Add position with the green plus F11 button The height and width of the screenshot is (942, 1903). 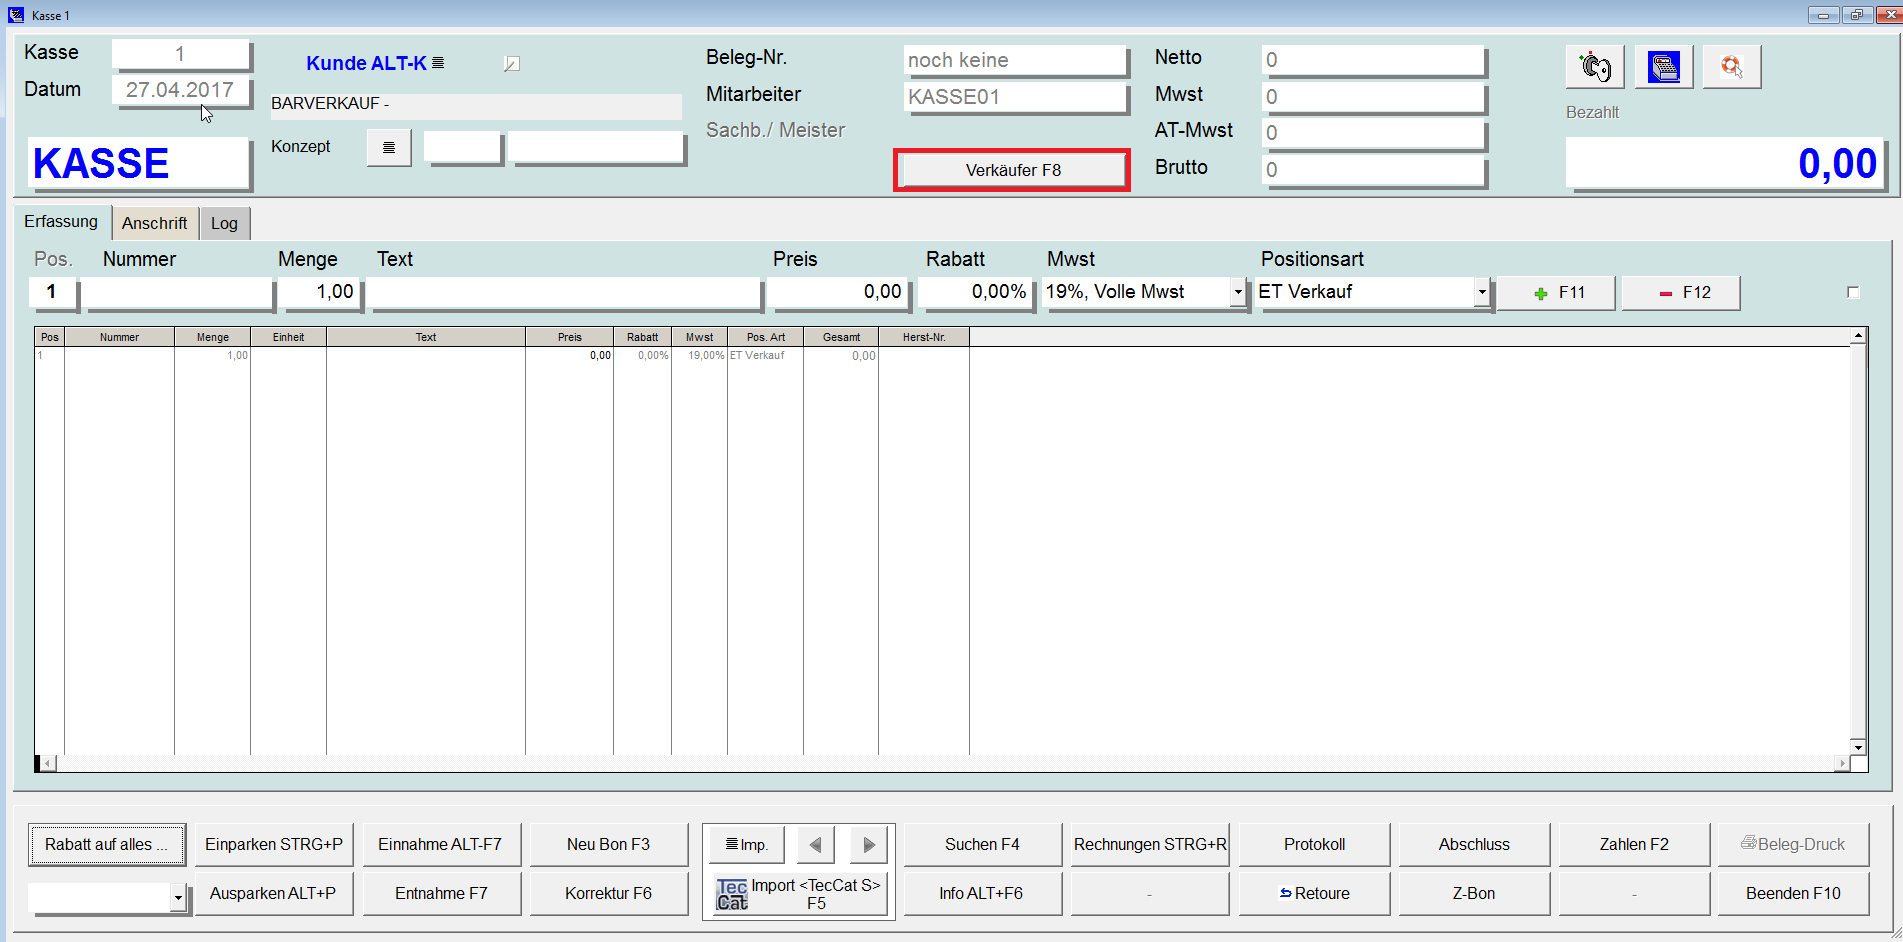pos(1556,293)
